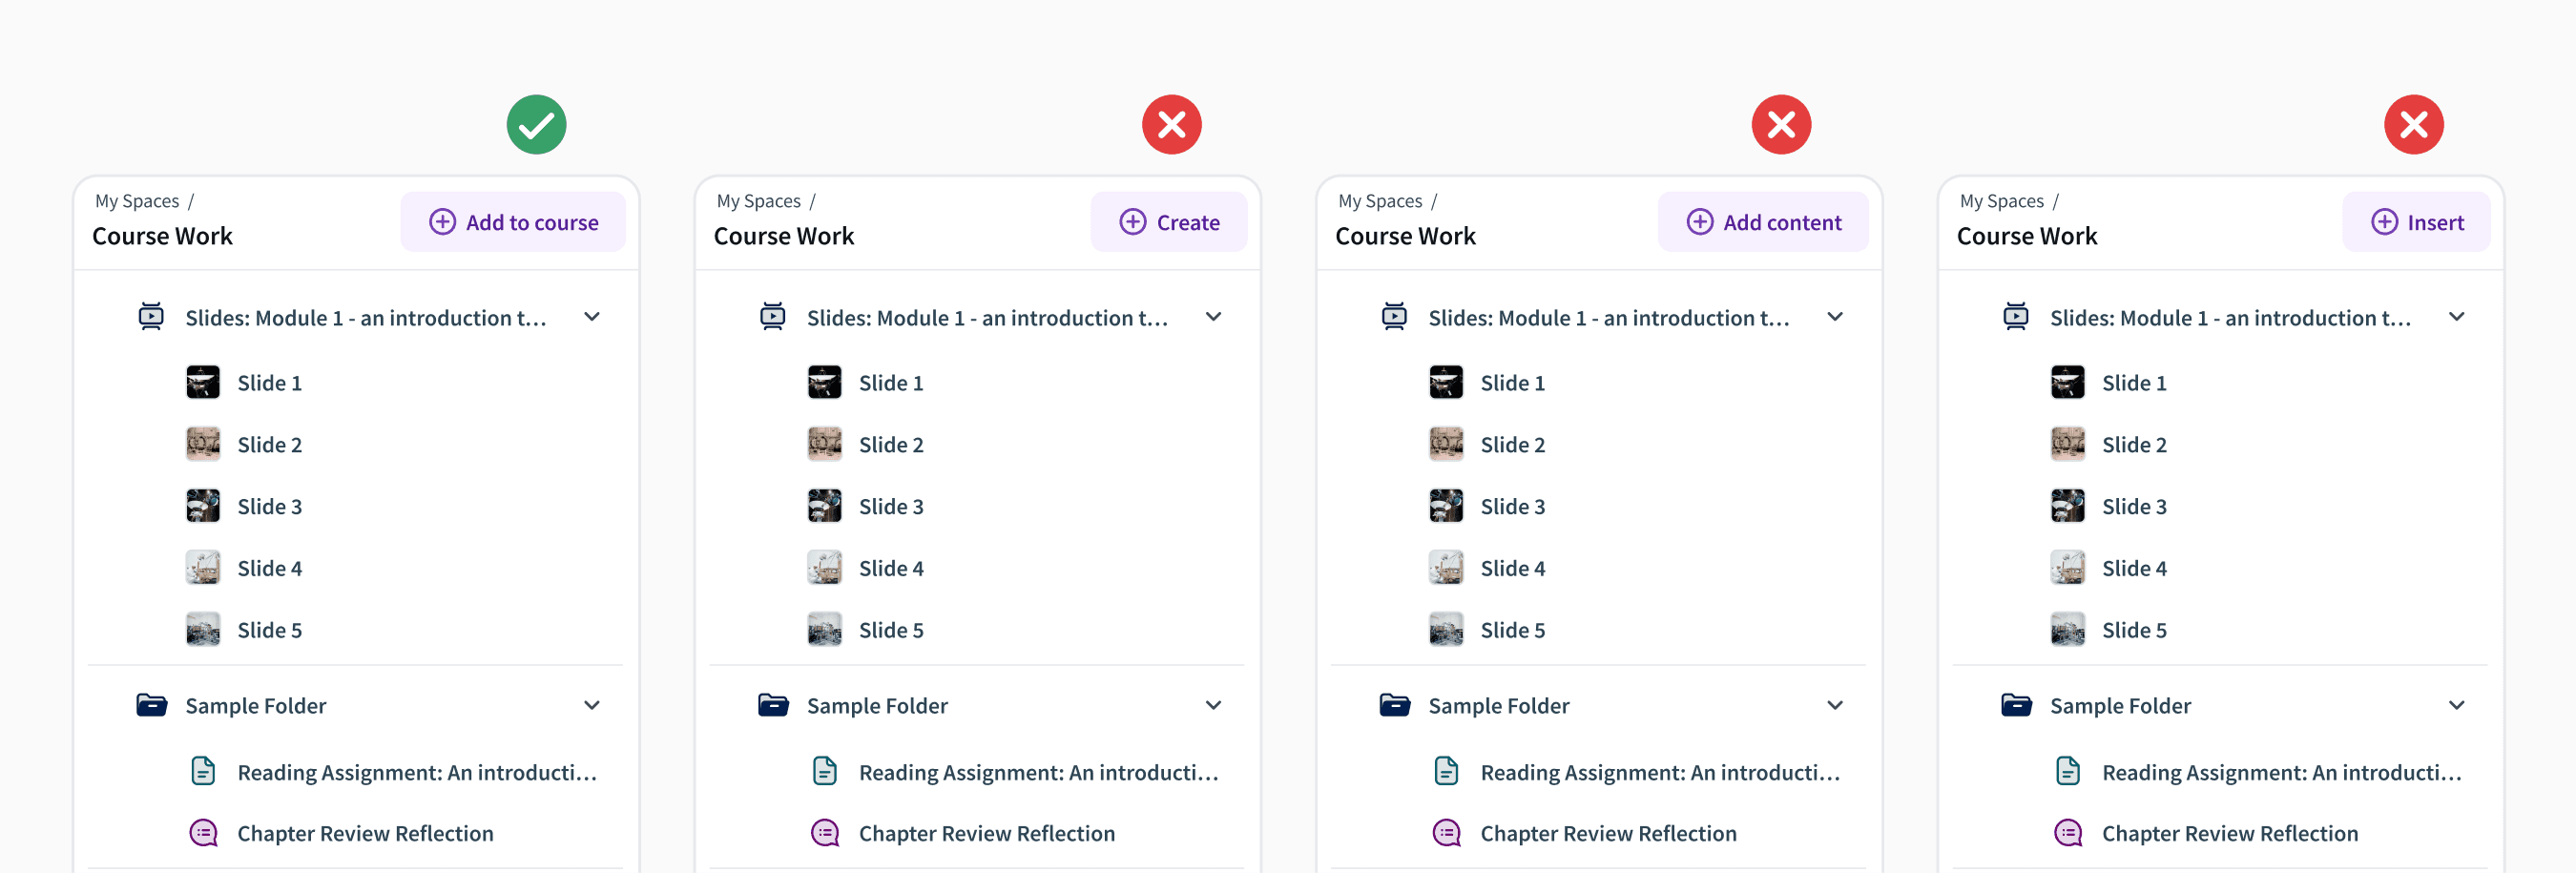The image size is (2576, 873).
Task: Click the discussion icon beside Chapter Review Reflection
Action: (203, 832)
